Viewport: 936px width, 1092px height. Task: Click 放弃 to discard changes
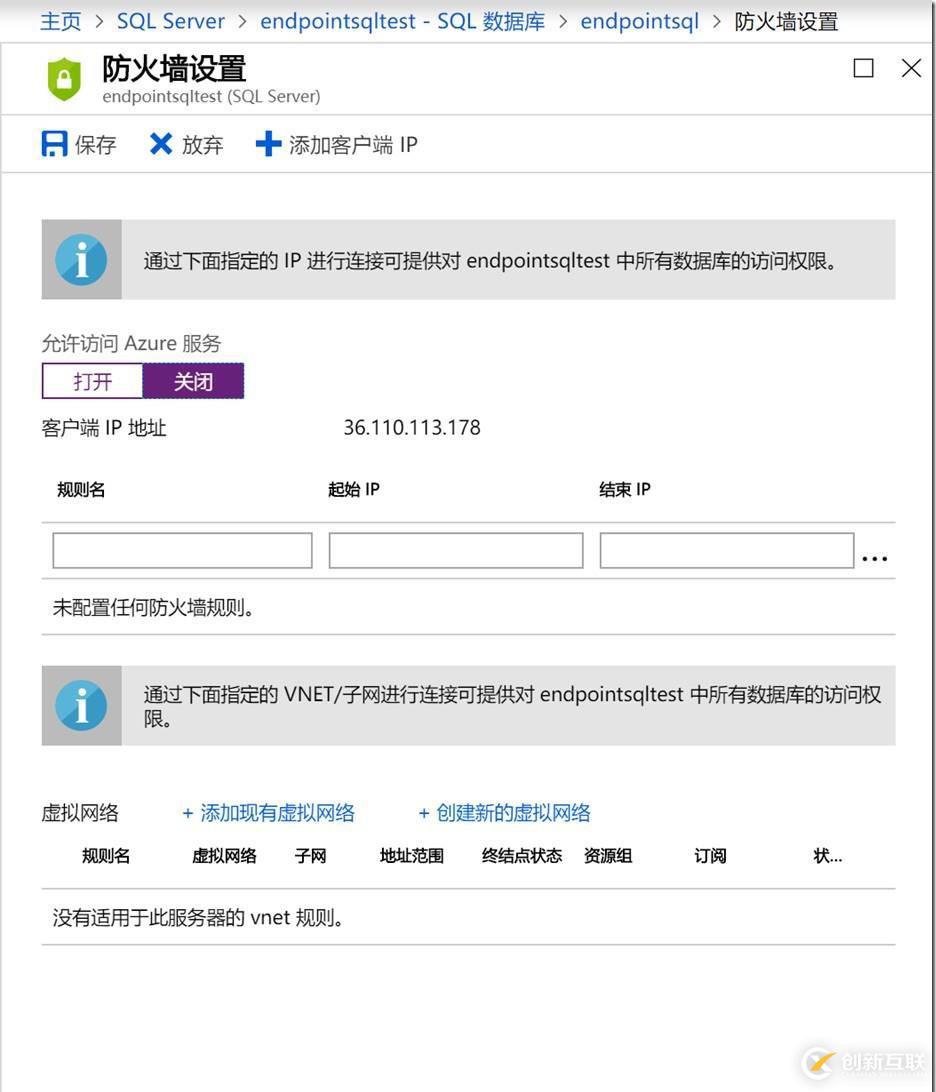click(203, 145)
